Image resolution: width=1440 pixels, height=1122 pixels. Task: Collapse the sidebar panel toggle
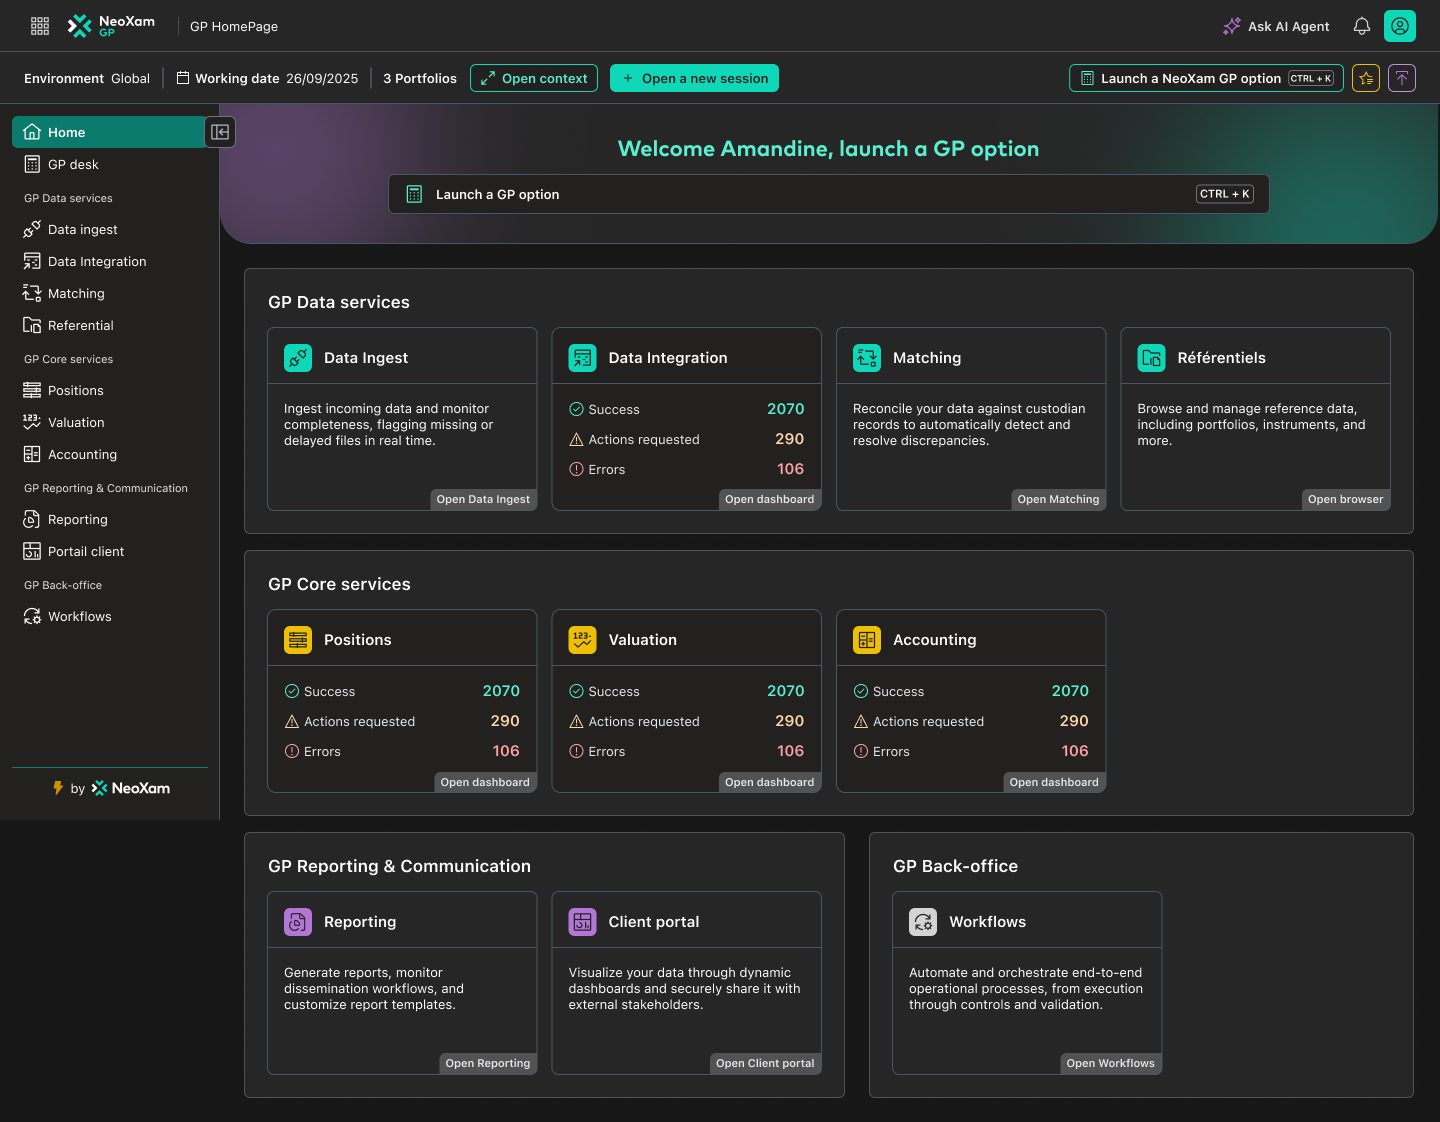[220, 132]
